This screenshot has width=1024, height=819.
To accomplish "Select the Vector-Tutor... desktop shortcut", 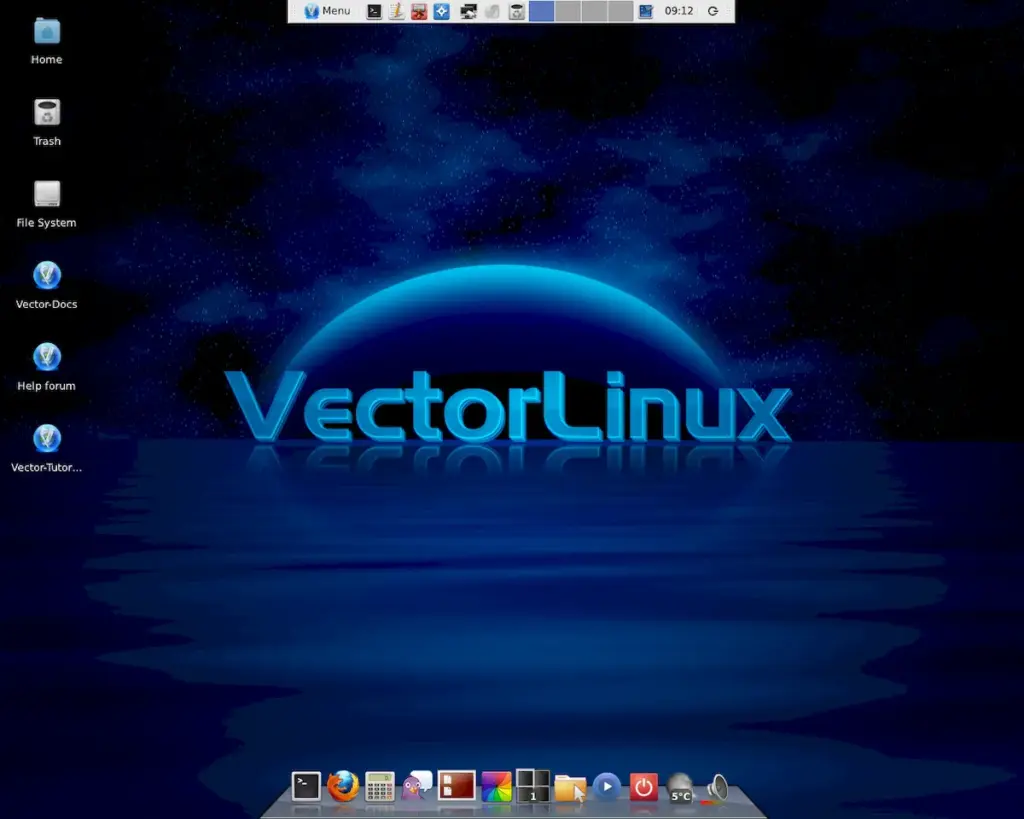I will coord(46,449).
